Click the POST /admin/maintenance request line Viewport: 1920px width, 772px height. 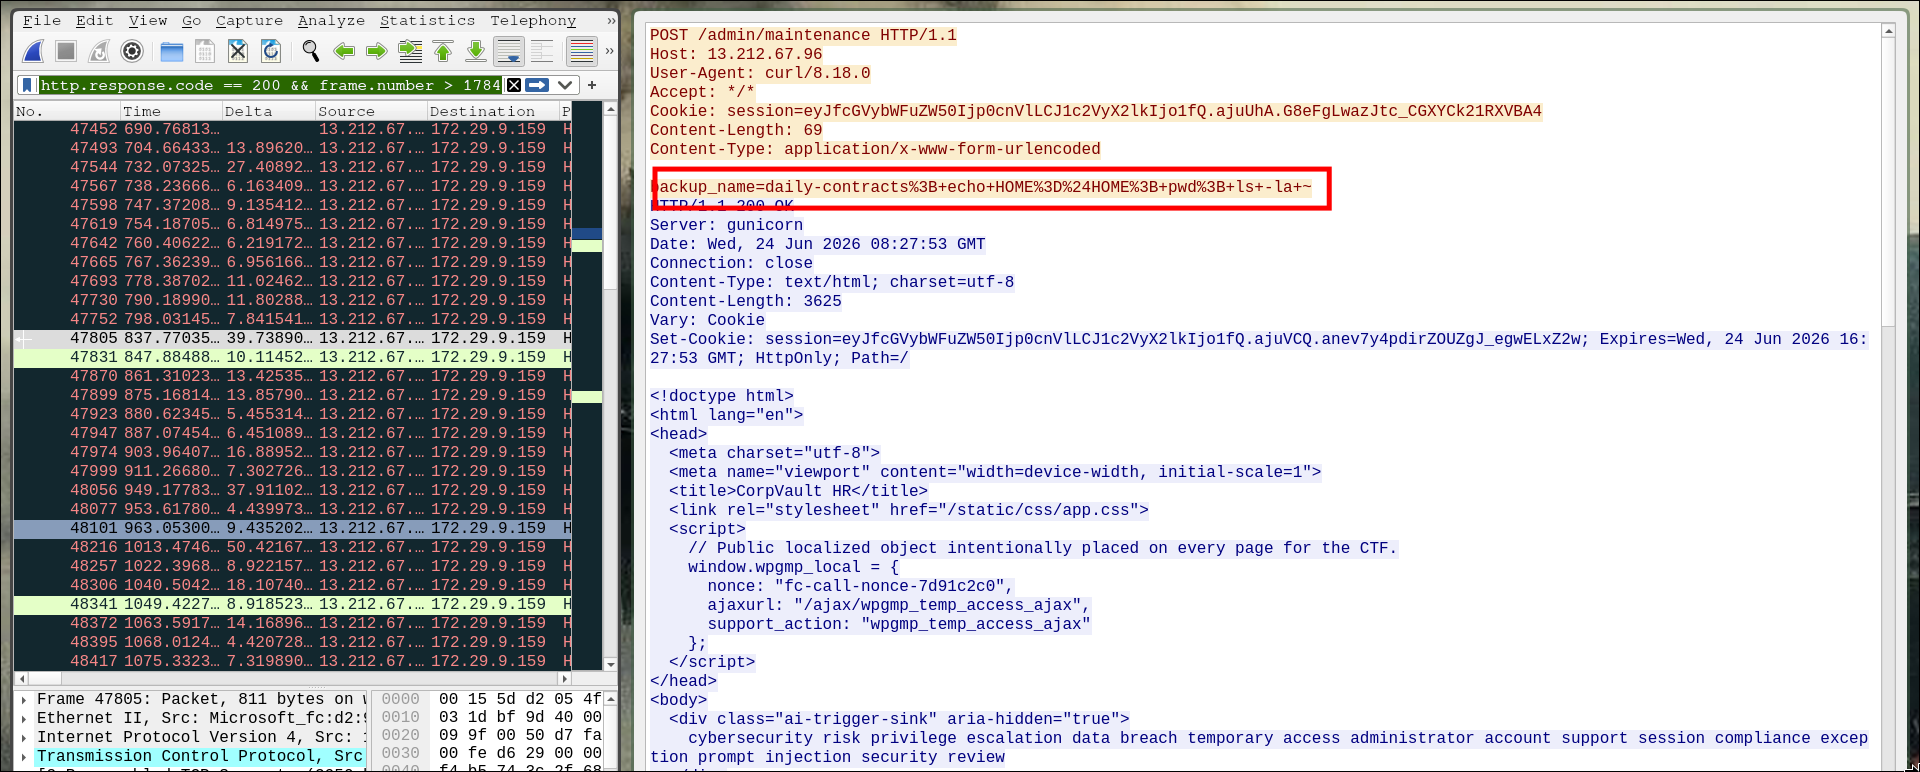[x=803, y=35]
